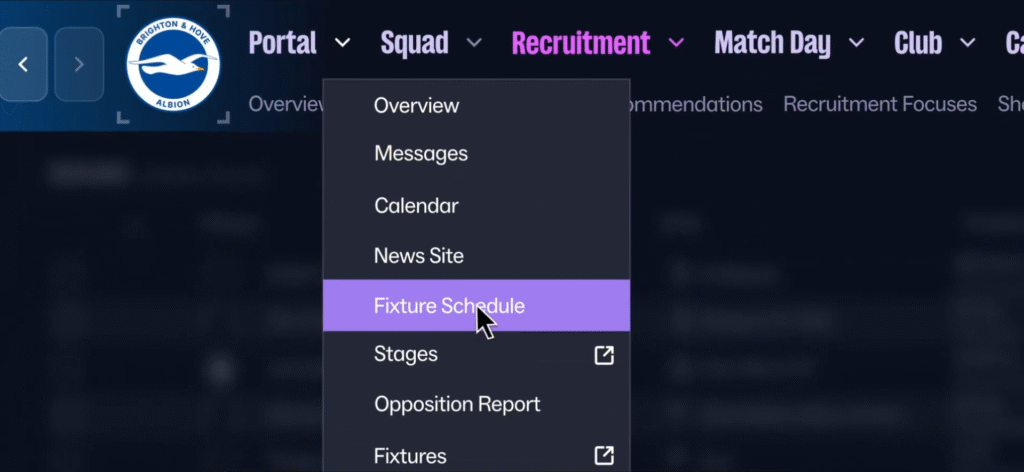This screenshot has height=472, width=1024.
Task: Expand the Match Day dropdown chevron
Action: click(856, 43)
